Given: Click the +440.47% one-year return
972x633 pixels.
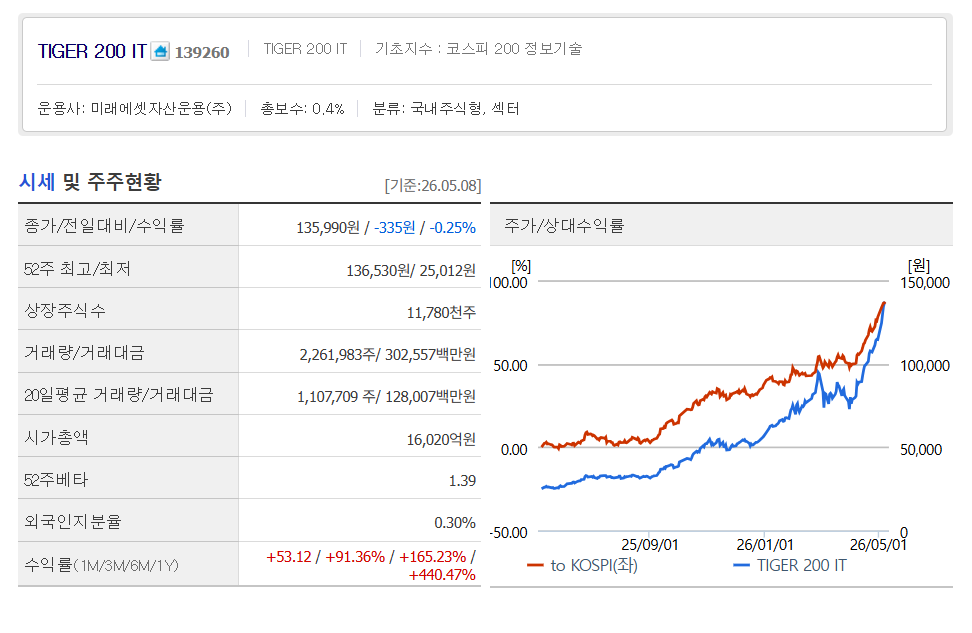Looking at the screenshot, I should point(442,575).
